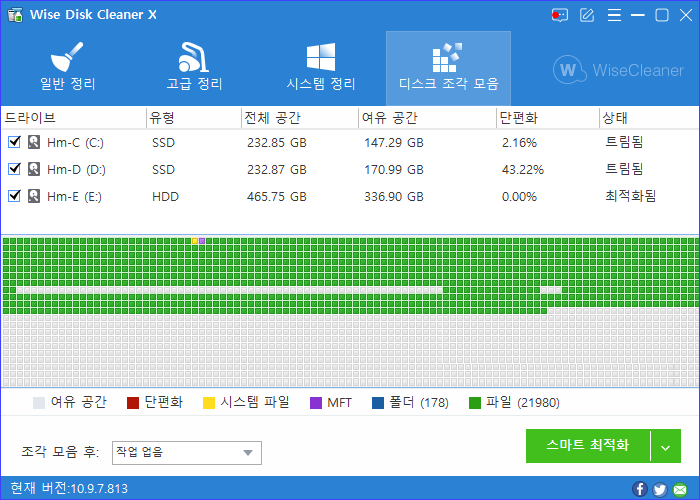700x500 pixels.
Task: Click the Wise Disk Cleaner app icon
Action: (15, 15)
